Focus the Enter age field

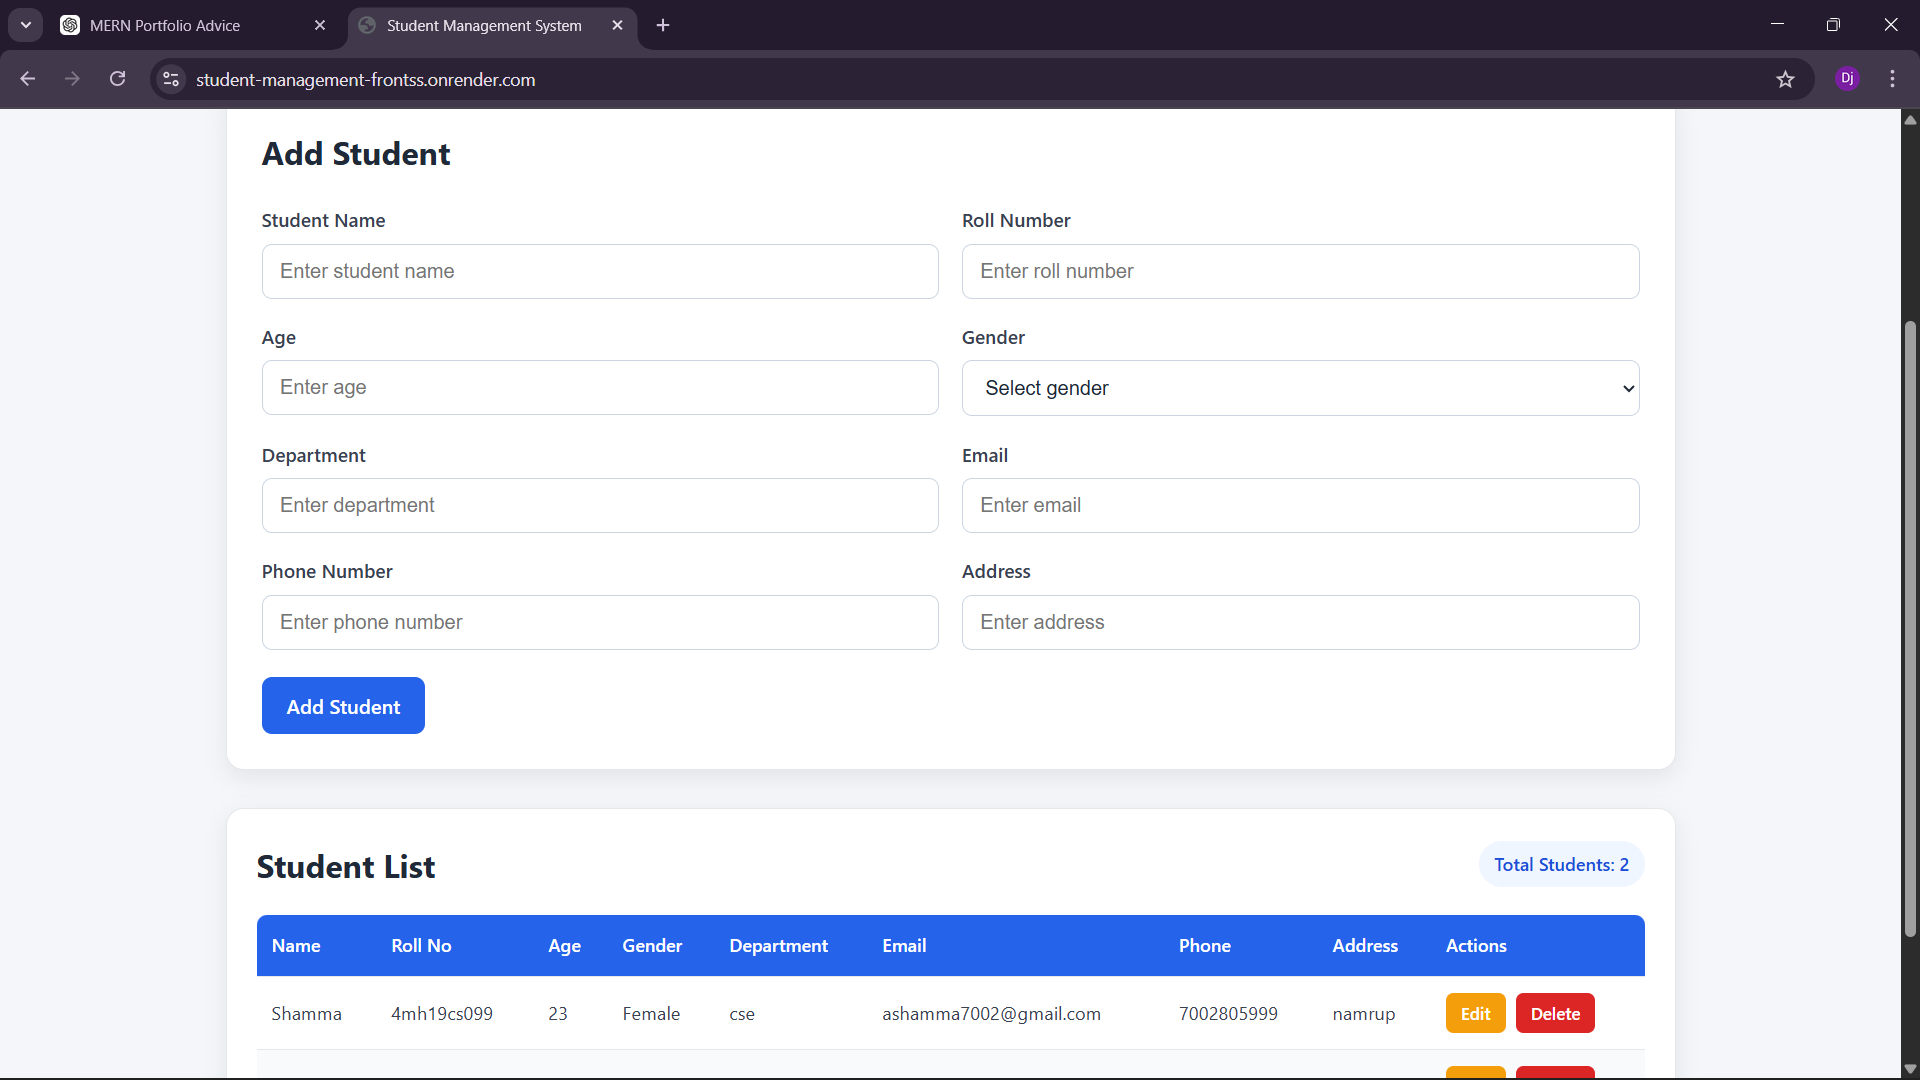tap(600, 387)
